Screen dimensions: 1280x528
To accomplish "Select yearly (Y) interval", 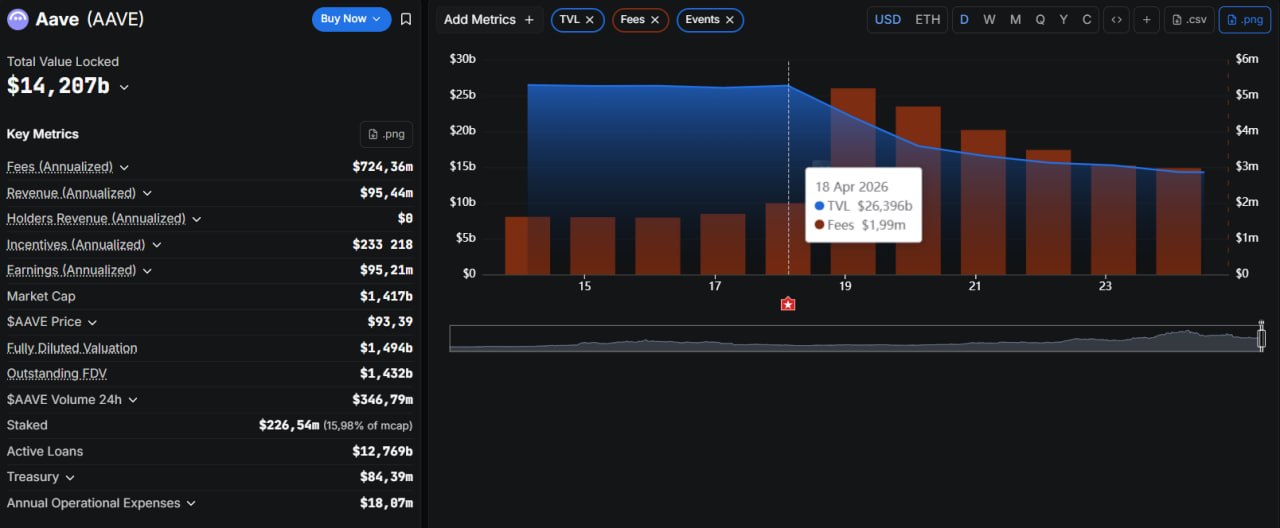I will pos(1063,20).
